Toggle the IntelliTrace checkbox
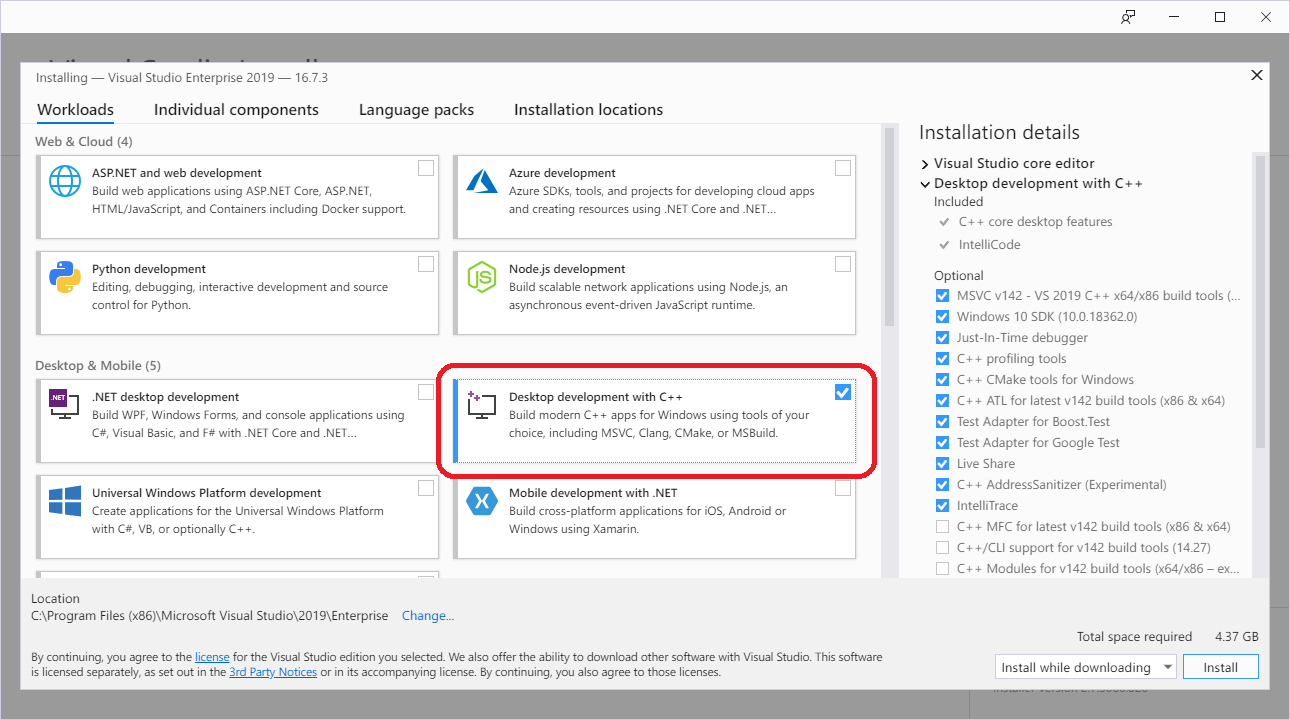1290x720 pixels. (x=942, y=506)
